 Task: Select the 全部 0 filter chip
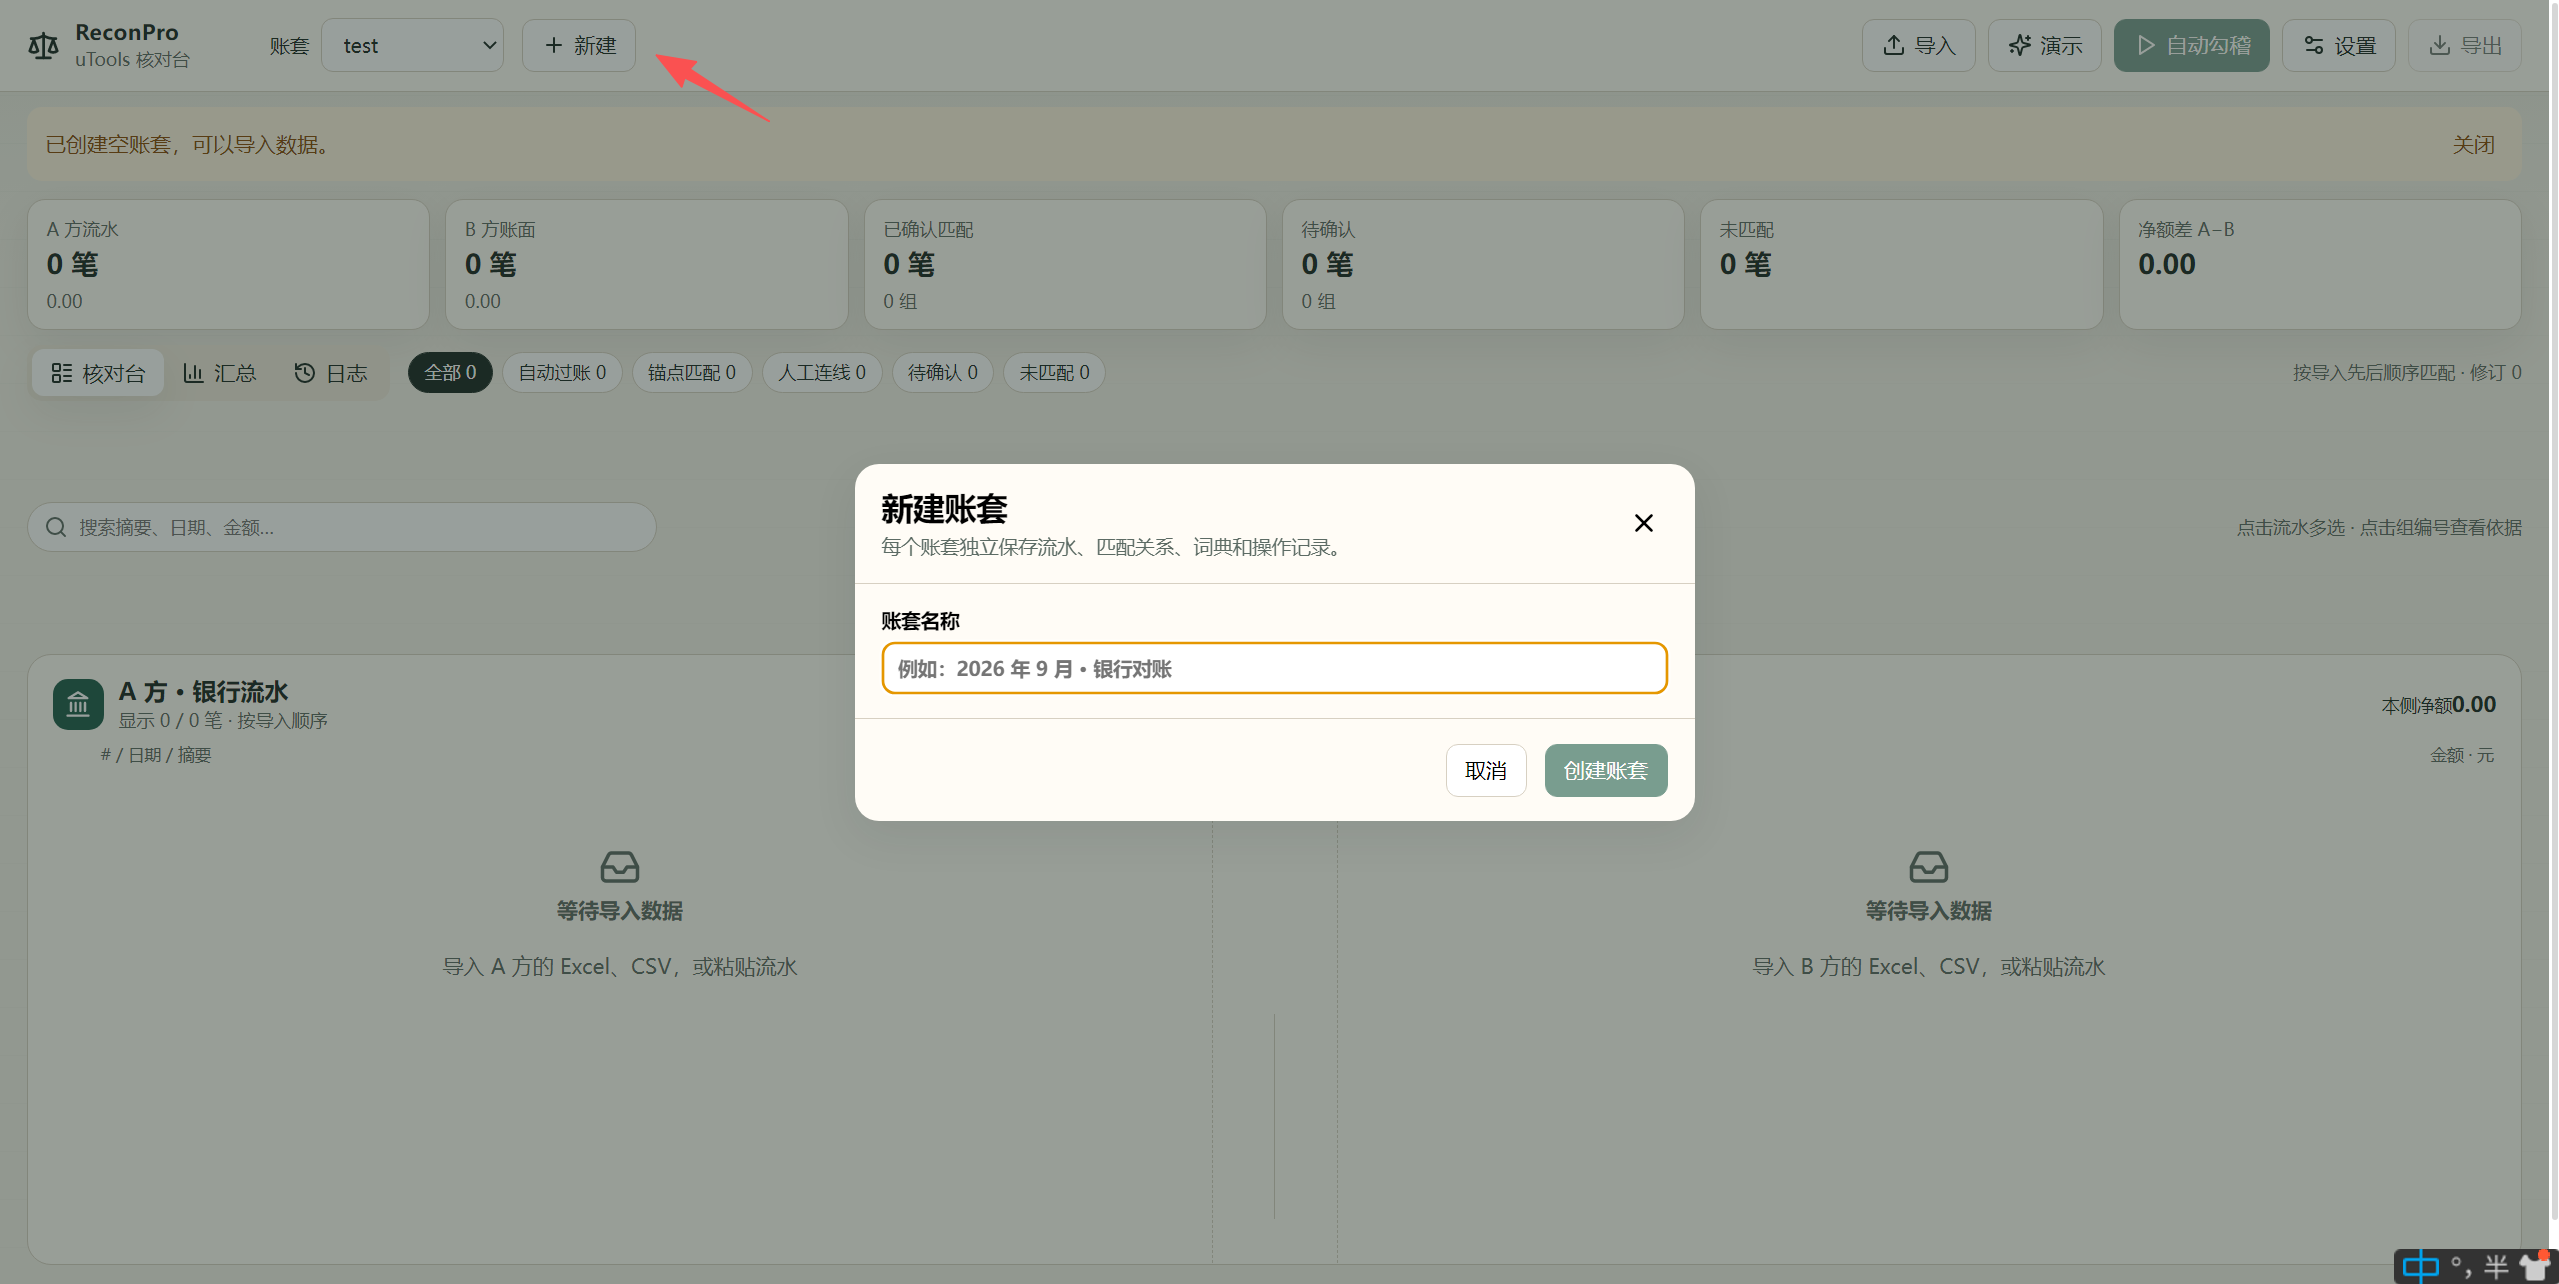click(450, 373)
